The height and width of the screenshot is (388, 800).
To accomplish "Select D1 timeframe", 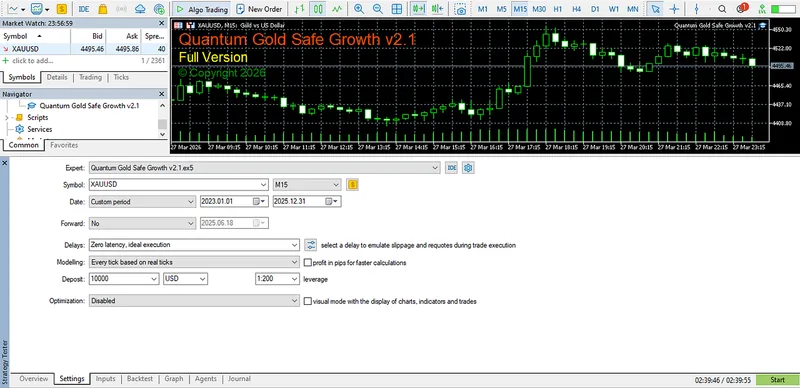I will point(595,9).
